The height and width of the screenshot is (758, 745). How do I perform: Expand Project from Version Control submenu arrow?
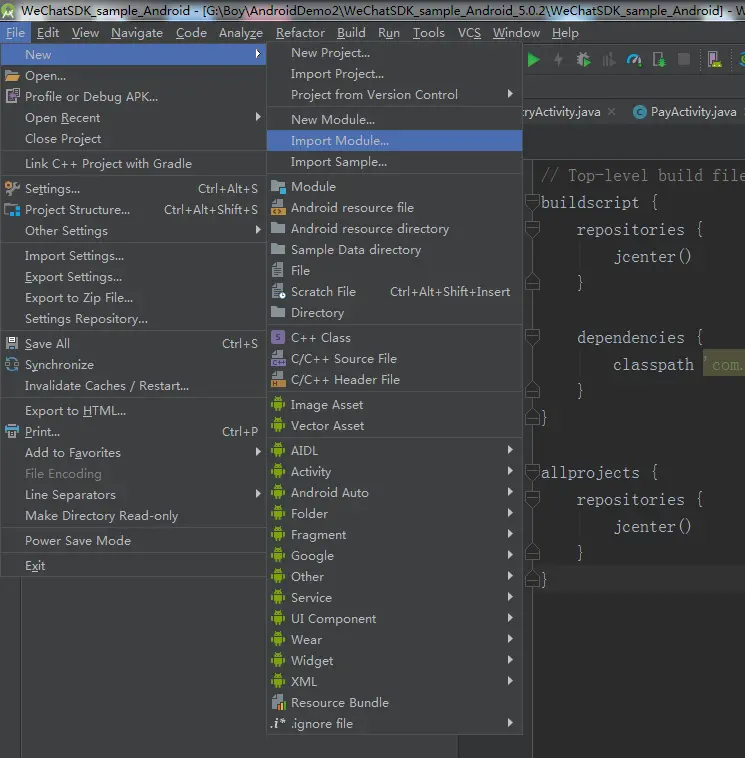[510, 94]
